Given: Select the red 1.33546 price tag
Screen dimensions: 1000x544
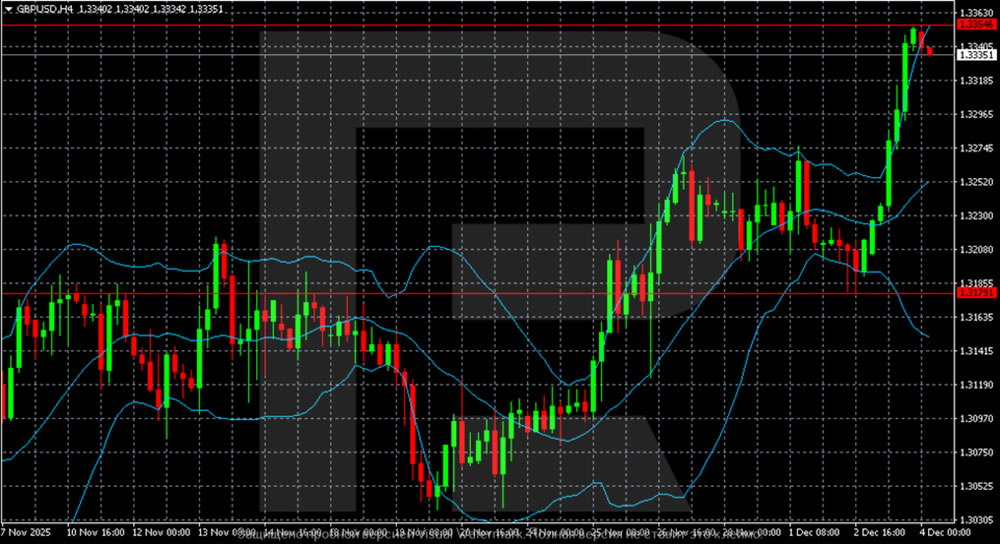Looking at the screenshot, I should click(976, 24).
